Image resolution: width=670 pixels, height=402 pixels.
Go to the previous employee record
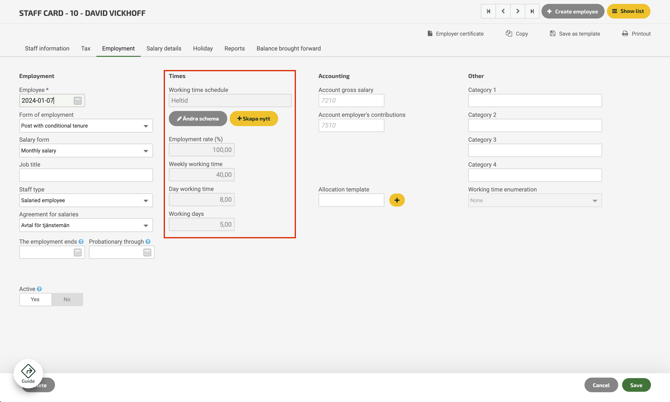[x=503, y=12]
